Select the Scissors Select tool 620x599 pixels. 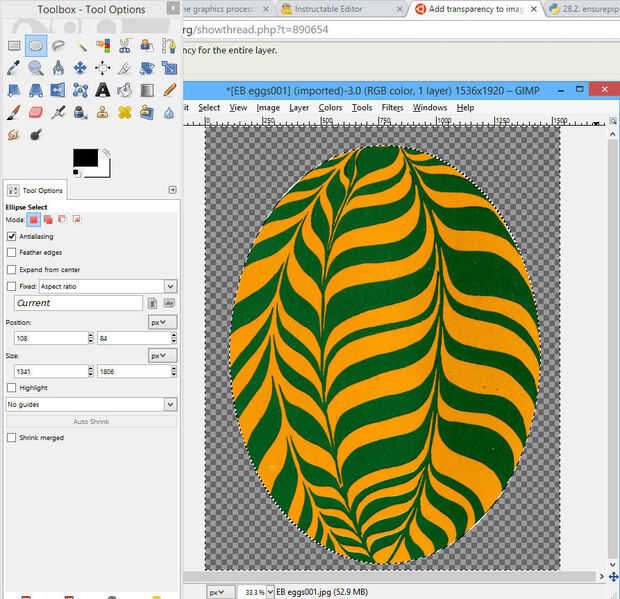[124, 45]
